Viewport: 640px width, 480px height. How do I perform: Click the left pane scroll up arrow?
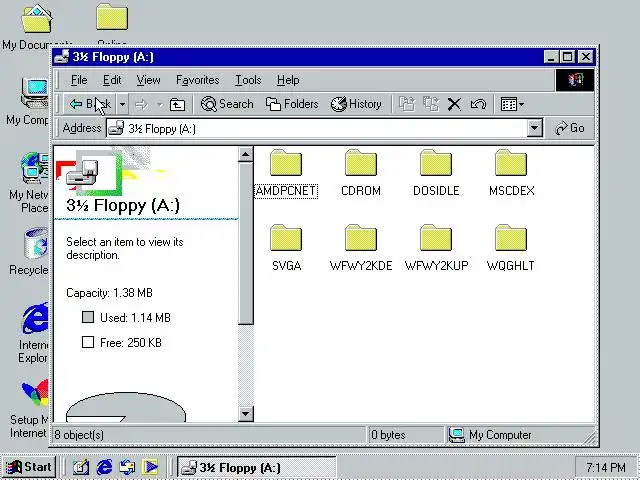point(246,154)
